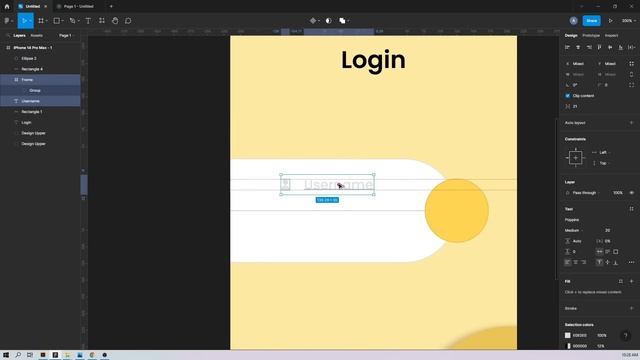Screen dimensions: 640x360
Task: Click the Mask icon in the toolbar
Action: coord(329,21)
